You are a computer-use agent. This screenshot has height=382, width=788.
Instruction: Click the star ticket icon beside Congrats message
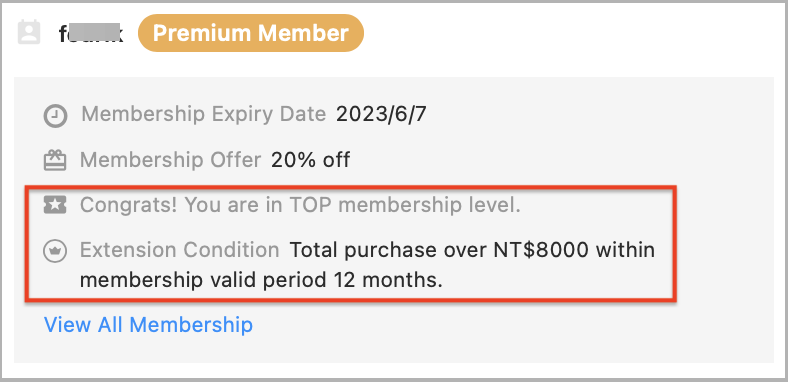(x=55, y=205)
